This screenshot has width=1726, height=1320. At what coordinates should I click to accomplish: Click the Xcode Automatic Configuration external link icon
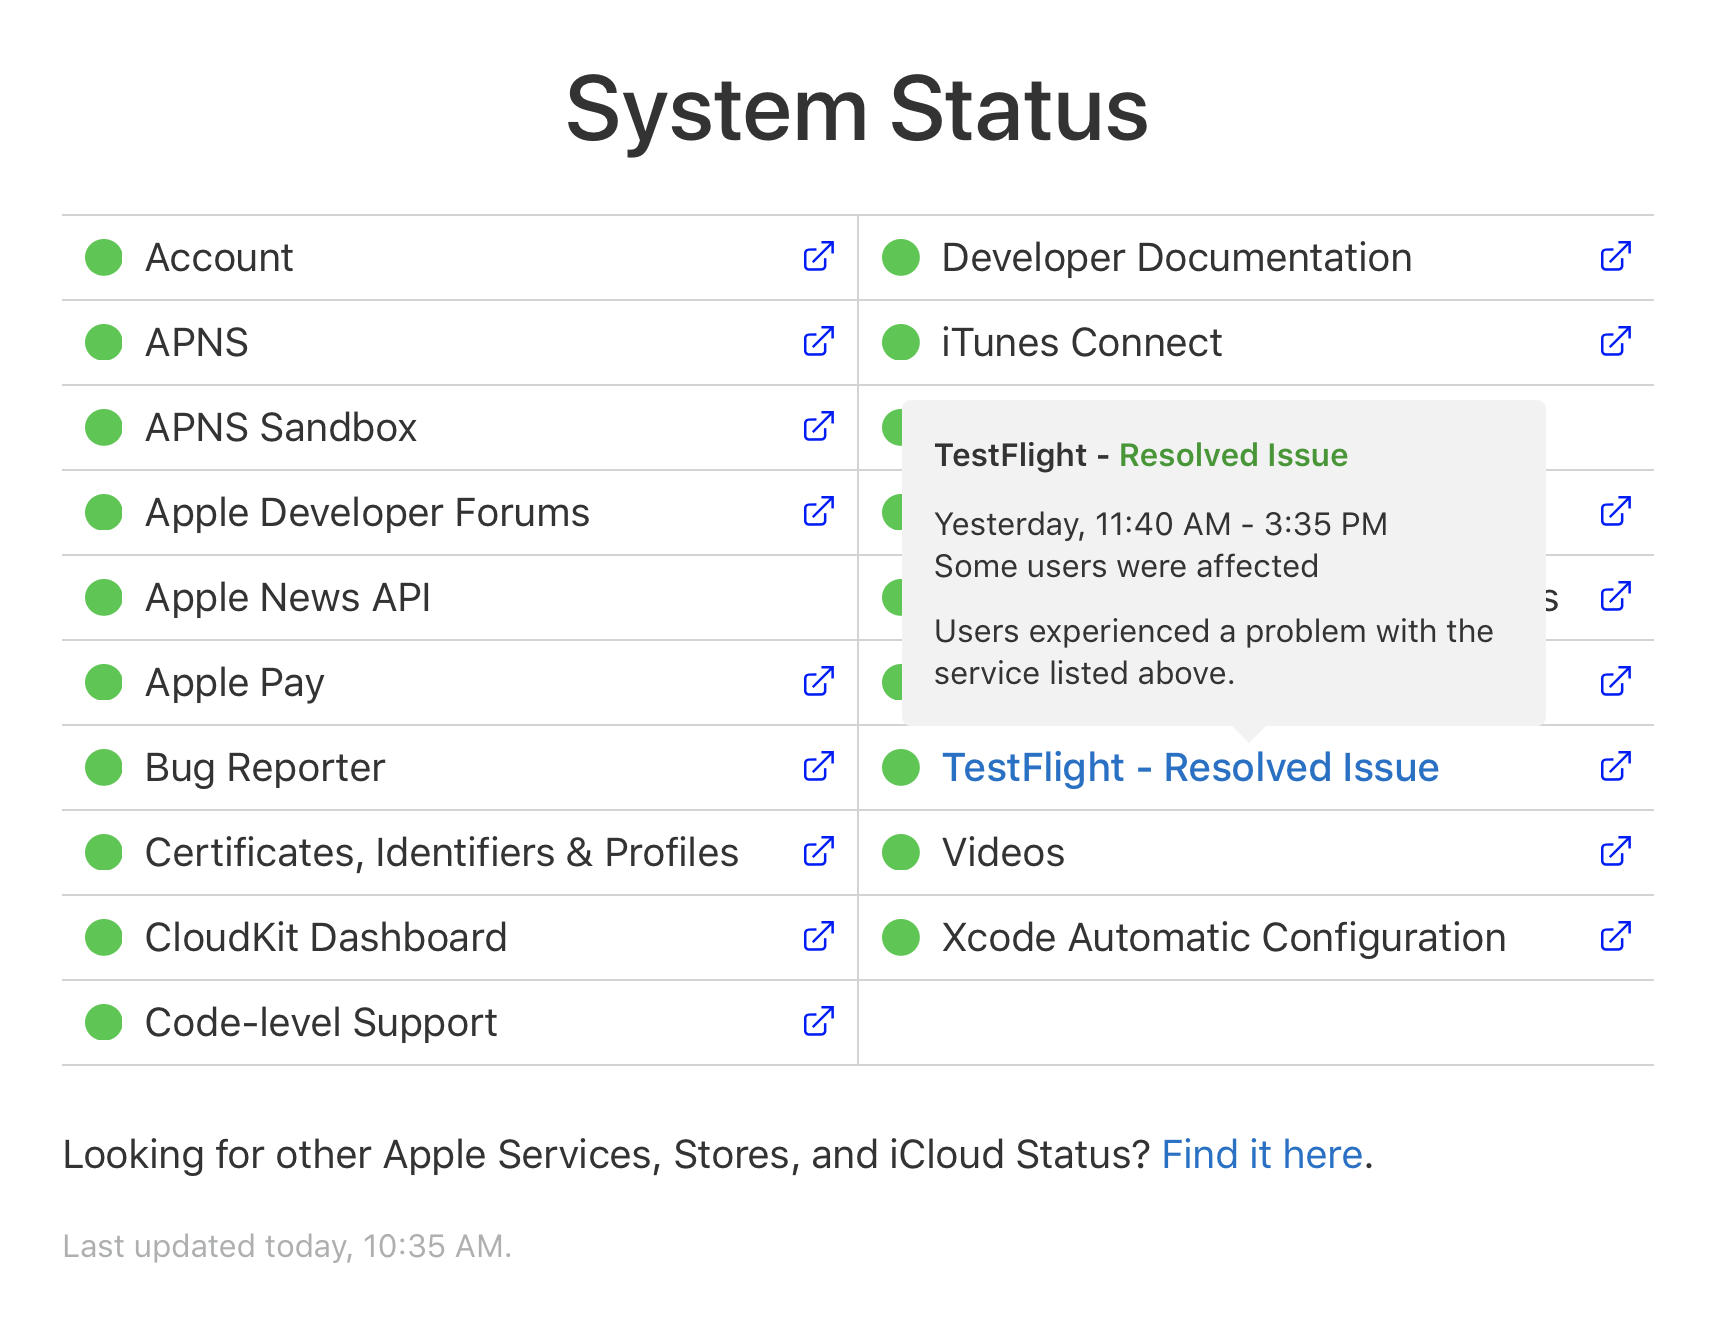pos(1616,937)
